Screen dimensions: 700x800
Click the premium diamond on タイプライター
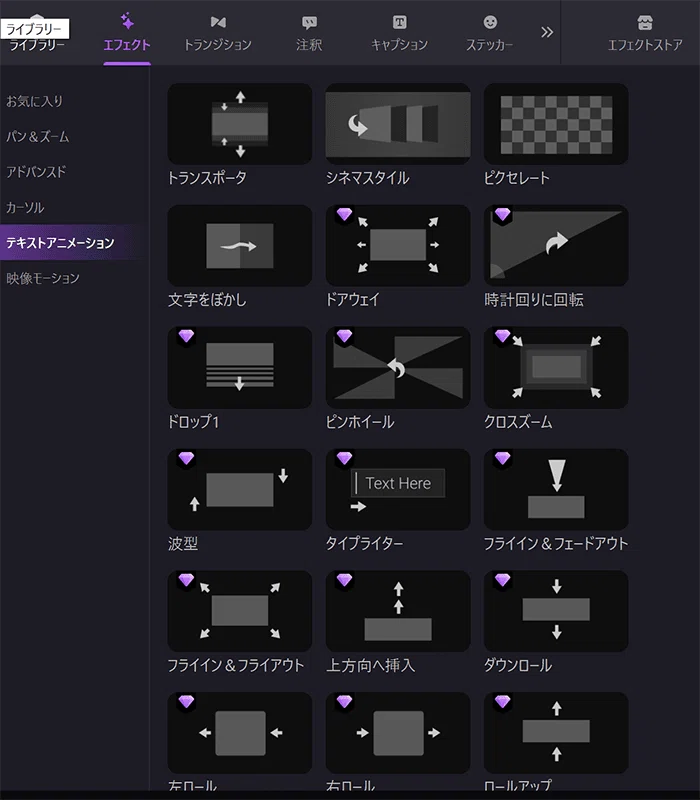point(344,458)
